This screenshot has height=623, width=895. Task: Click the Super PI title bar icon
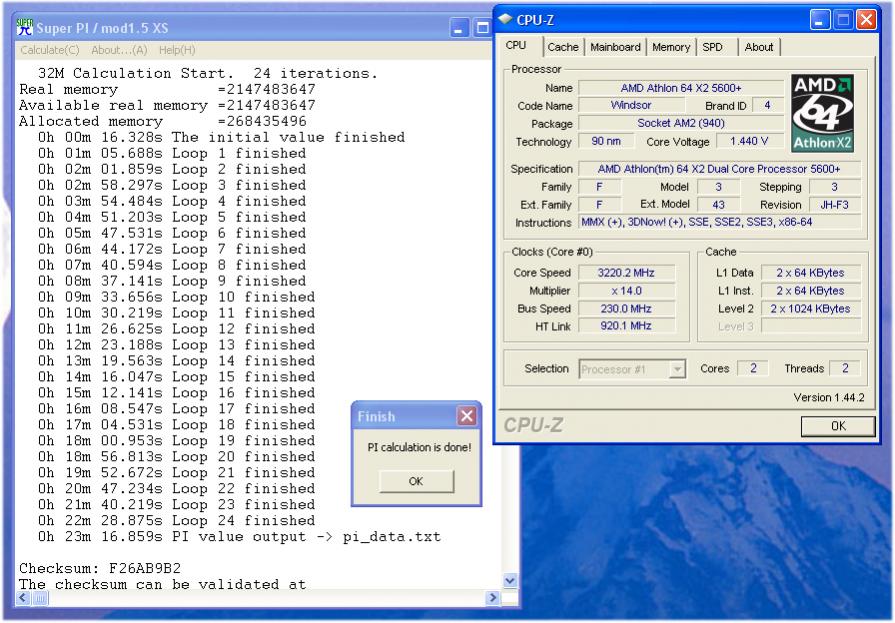coord(25,27)
